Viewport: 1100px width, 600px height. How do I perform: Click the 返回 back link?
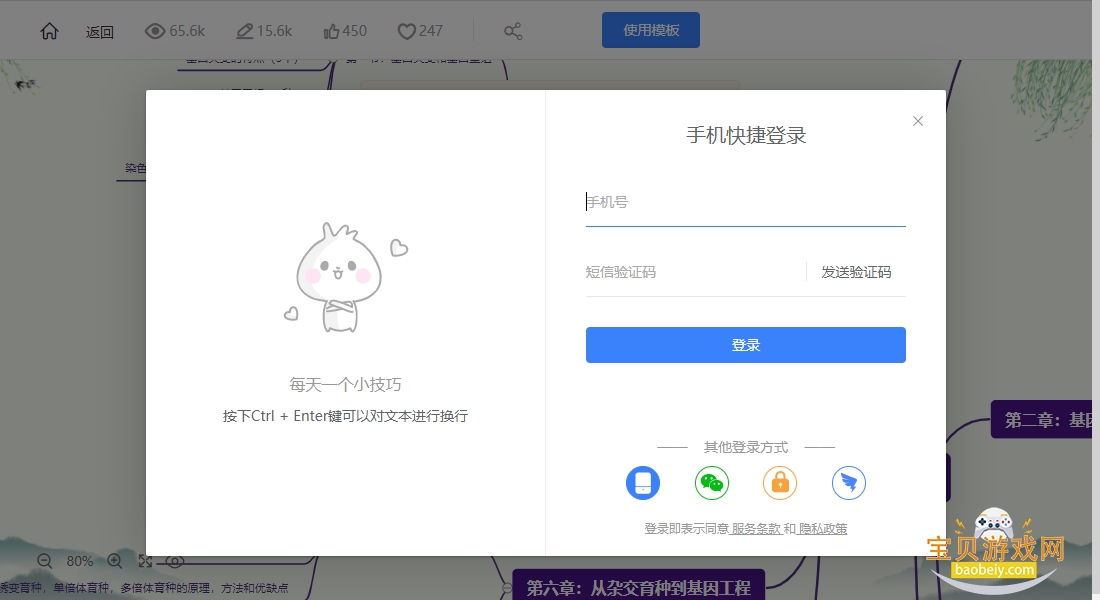tap(100, 32)
